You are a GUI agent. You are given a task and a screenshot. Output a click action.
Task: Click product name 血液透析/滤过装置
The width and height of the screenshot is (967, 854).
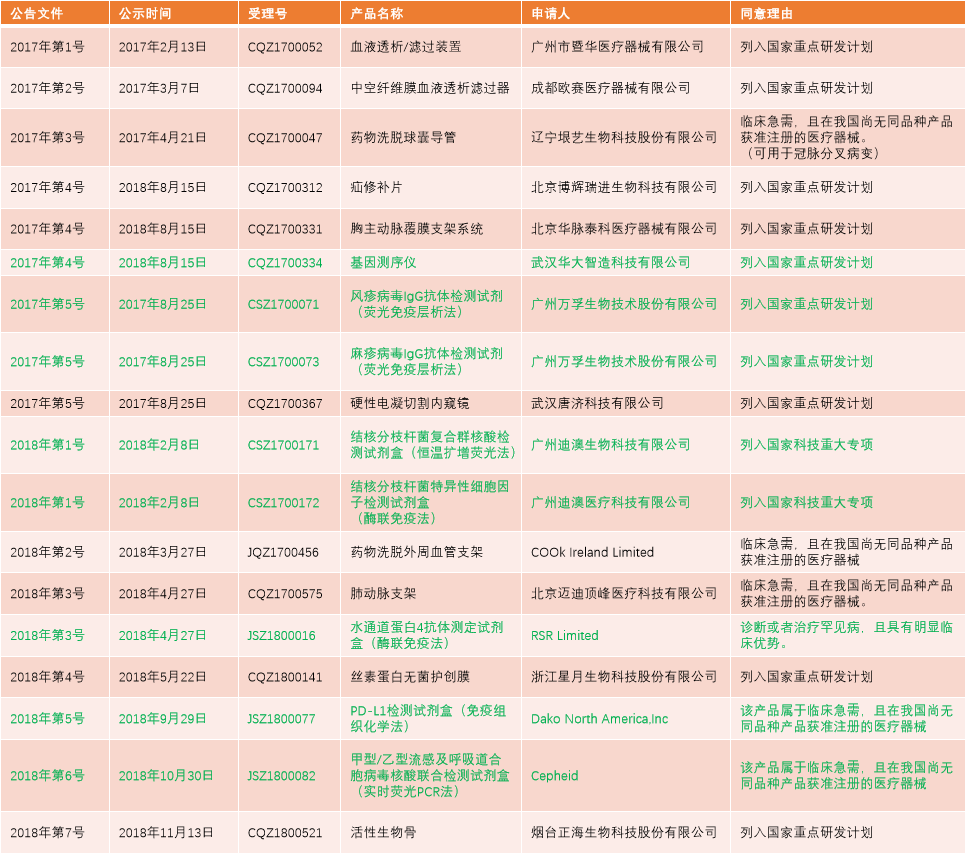click(405, 47)
